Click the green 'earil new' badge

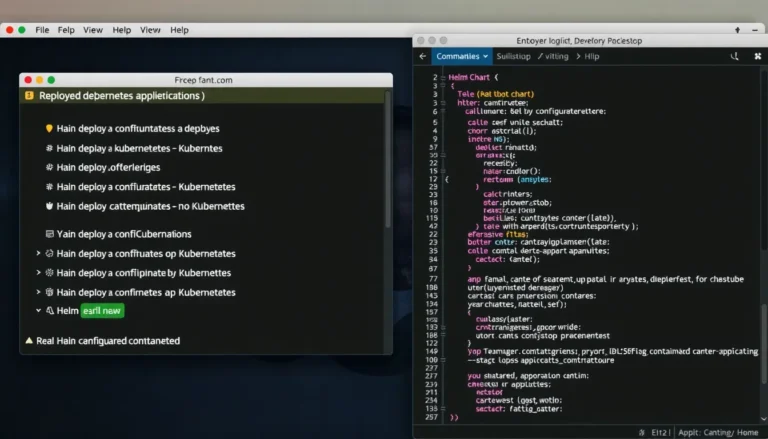click(102, 311)
